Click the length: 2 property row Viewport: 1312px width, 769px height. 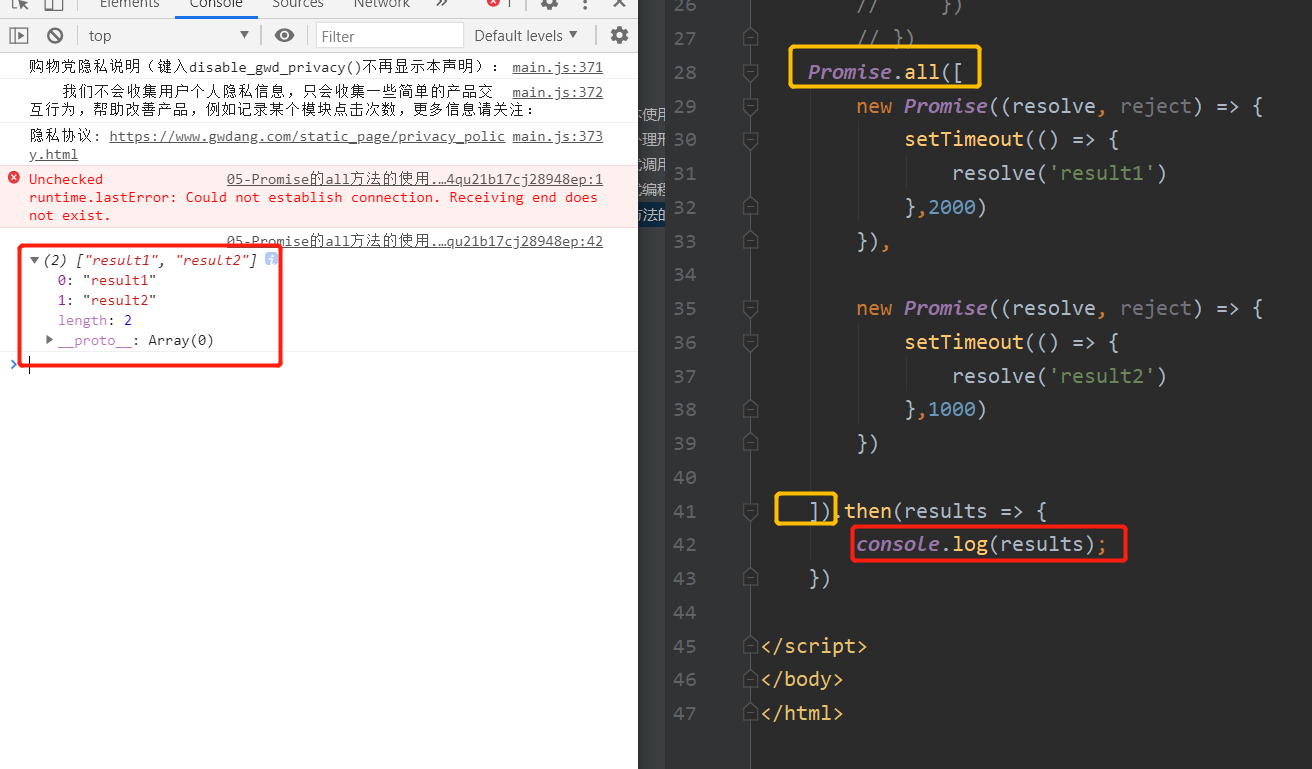[95, 320]
